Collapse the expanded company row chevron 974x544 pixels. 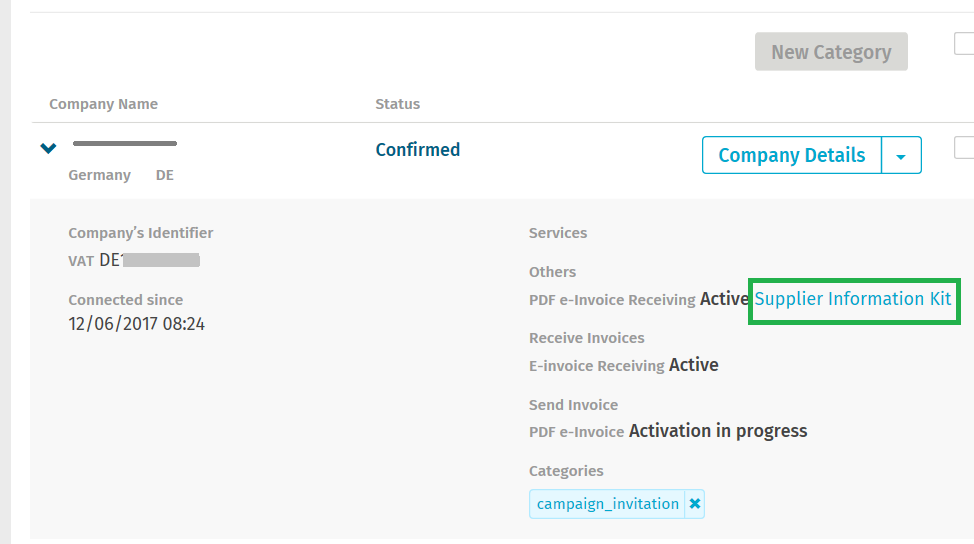tap(48, 149)
